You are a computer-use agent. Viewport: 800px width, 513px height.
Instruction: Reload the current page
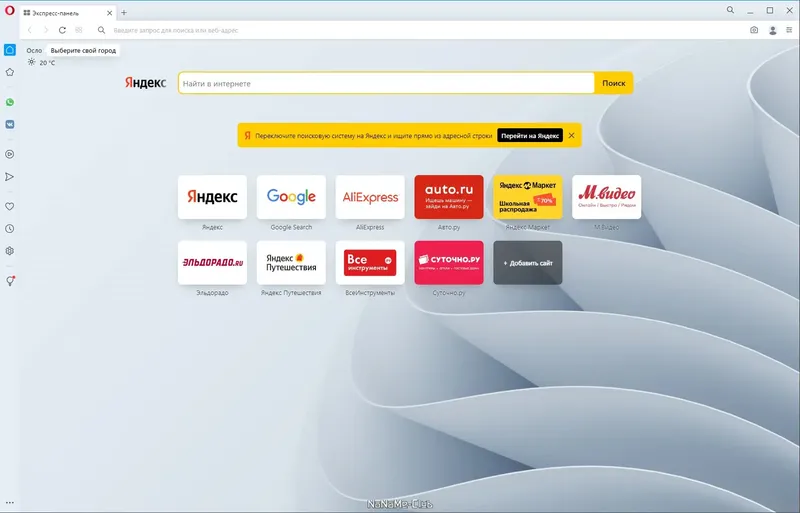click(x=62, y=30)
